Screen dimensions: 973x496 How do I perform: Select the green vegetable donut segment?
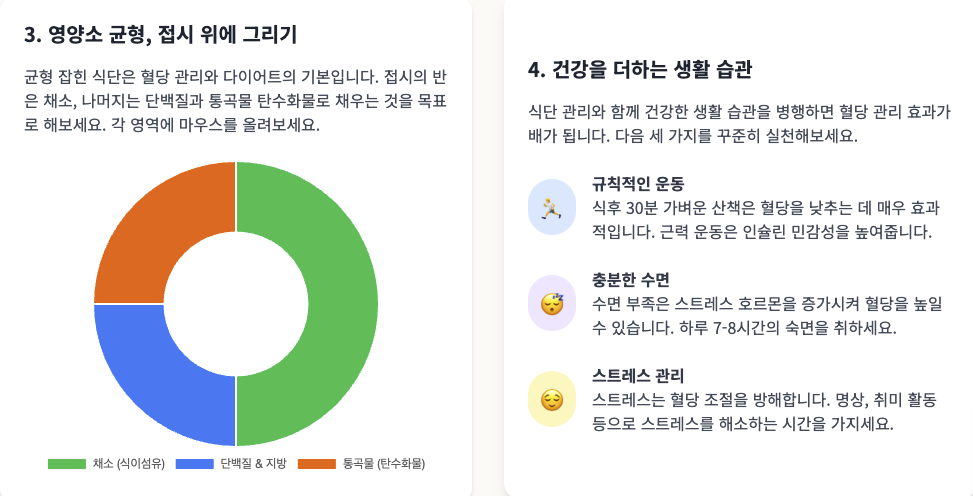(343, 304)
